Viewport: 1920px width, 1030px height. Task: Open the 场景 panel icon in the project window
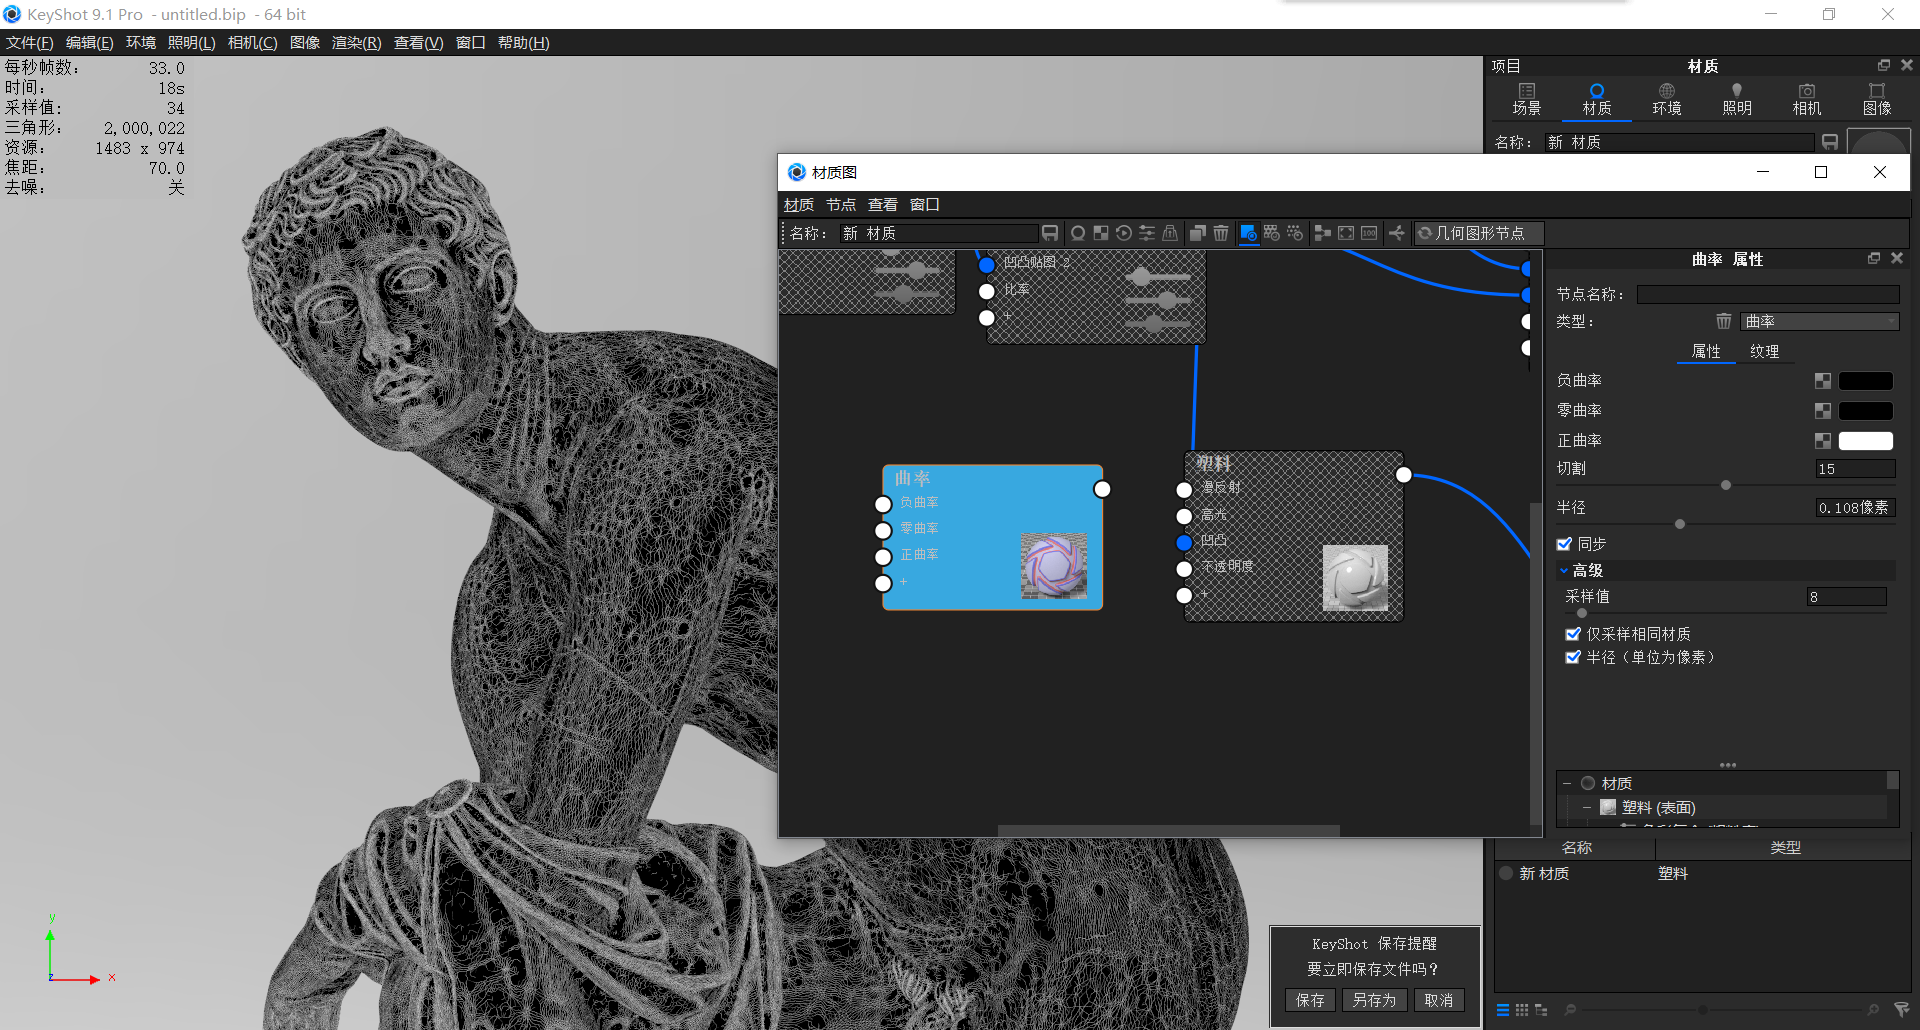coord(1527,99)
